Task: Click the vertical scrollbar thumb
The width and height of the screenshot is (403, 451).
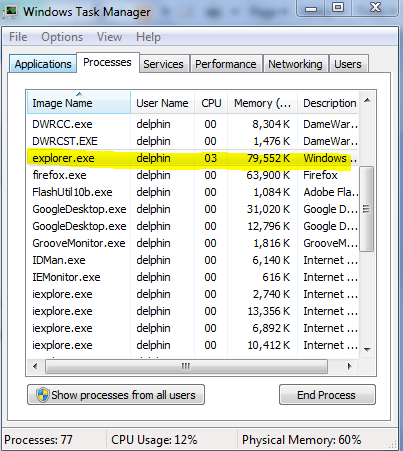Action: pyautogui.click(x=367, y=209)
